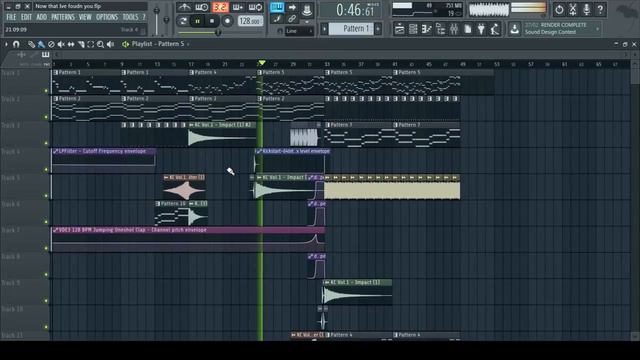640x360 pixels.
Task: Click the circular arrow icon top-right
Action: pyautogui.click(x=559, y=9)
